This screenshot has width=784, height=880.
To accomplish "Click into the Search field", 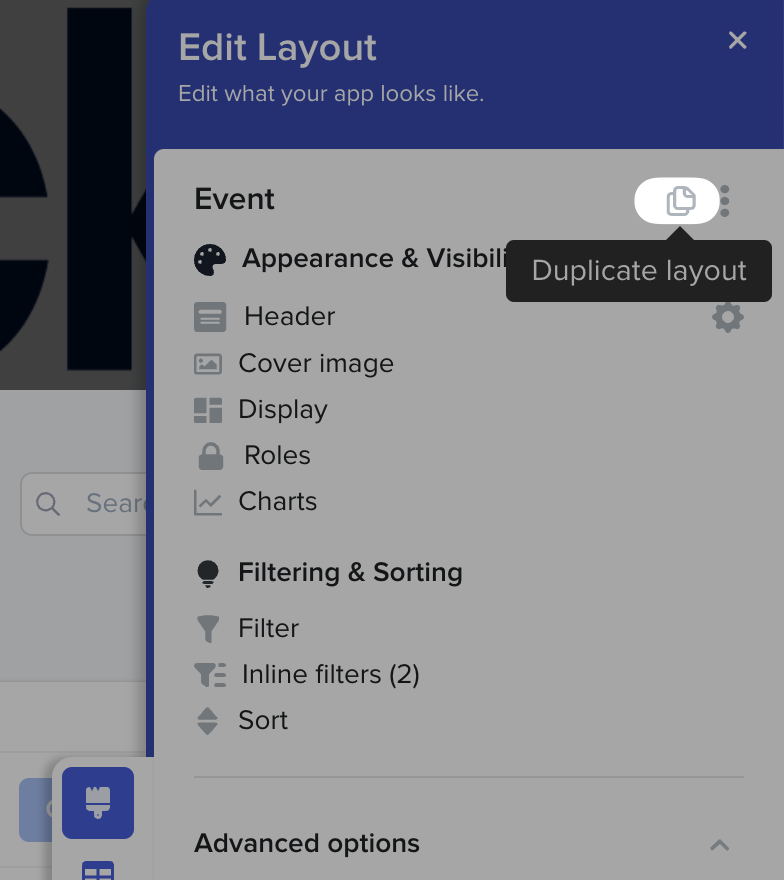I will click(x=100, y=503).
